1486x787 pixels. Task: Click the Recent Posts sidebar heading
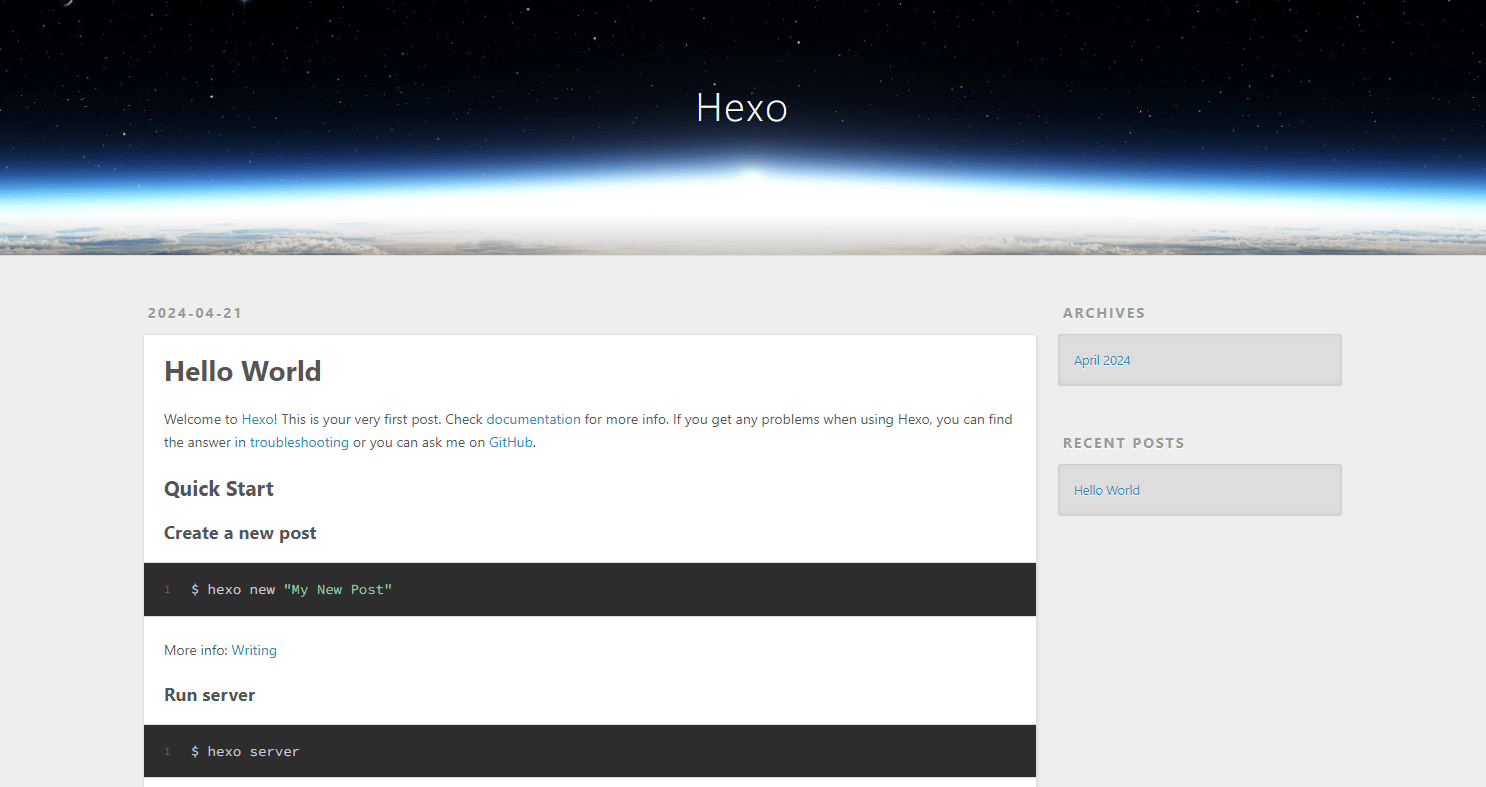pos(1124,443)
